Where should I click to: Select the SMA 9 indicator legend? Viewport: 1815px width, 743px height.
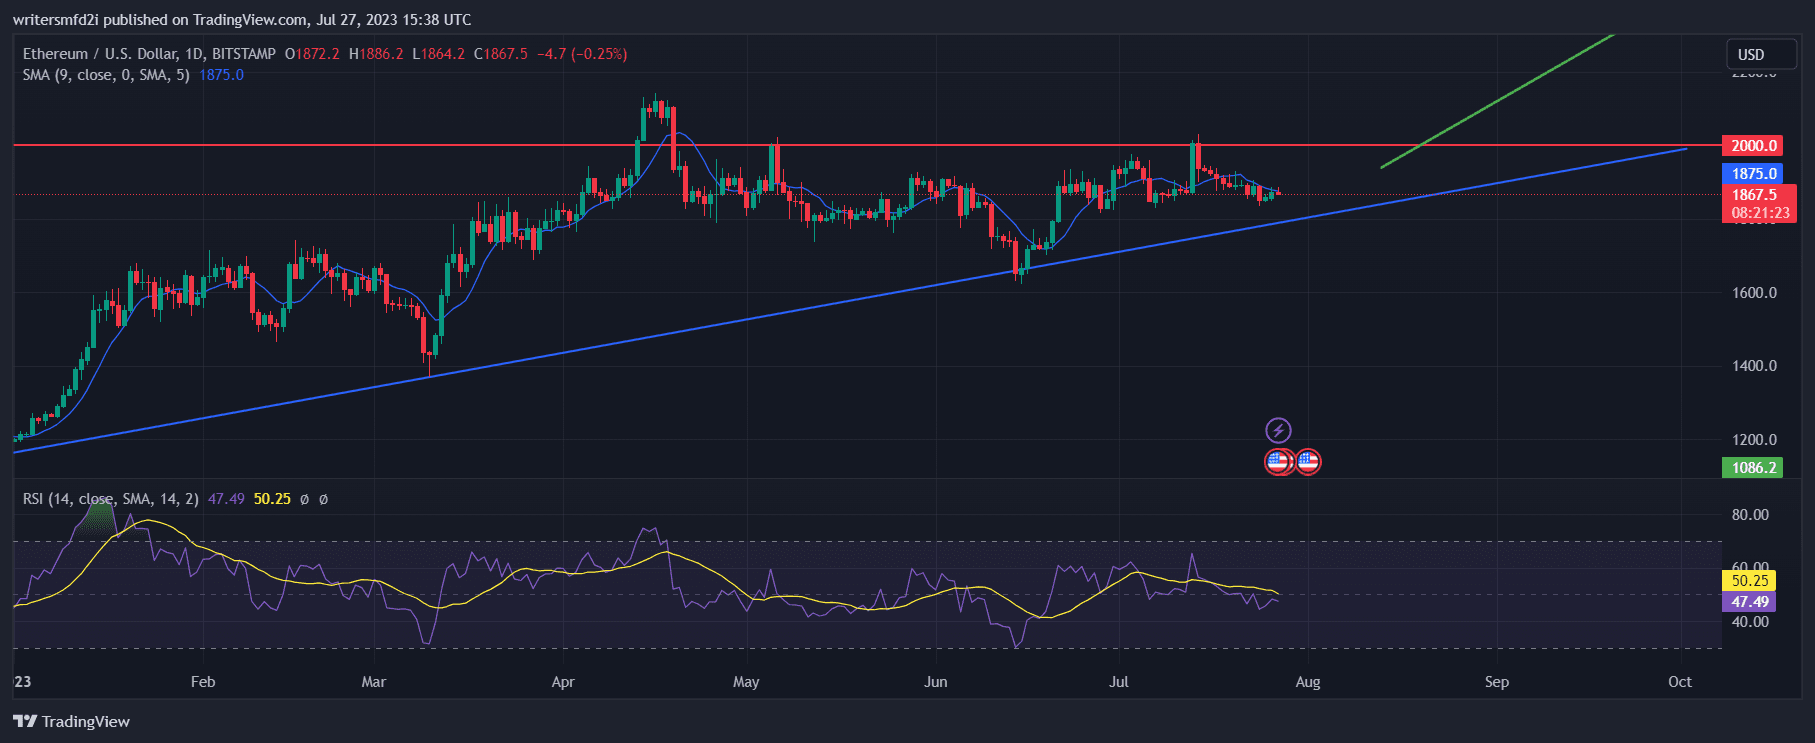105,75
